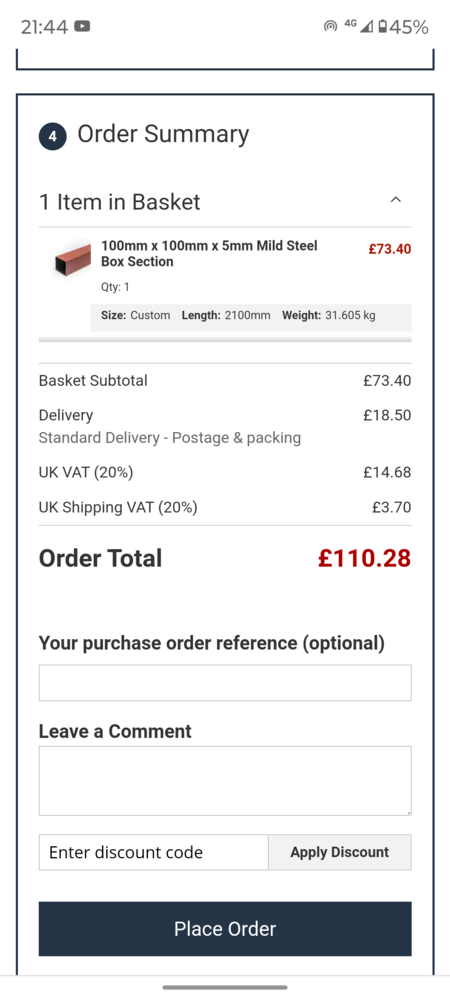Open the 100mm Mild Steel Box Section product name

[x=209, y=254]
